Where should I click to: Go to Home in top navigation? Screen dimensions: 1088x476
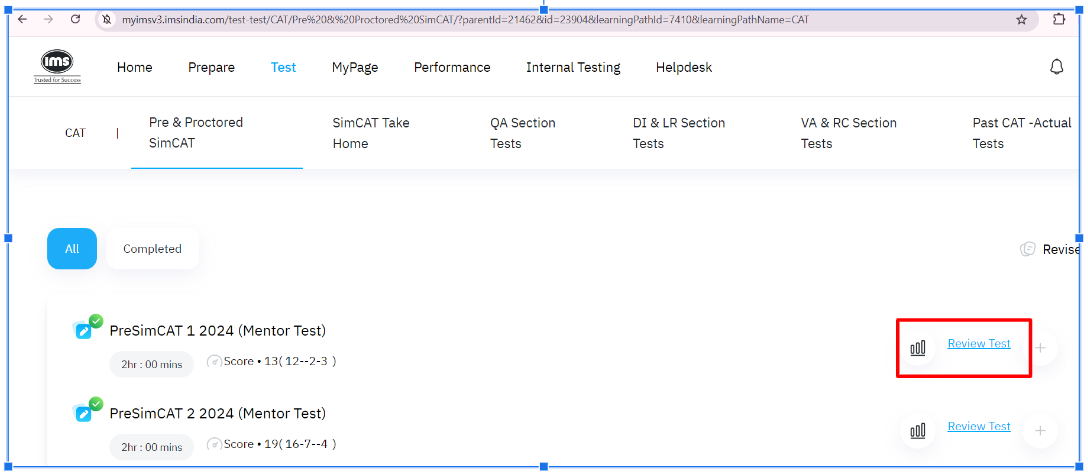(x=135, y=67)
